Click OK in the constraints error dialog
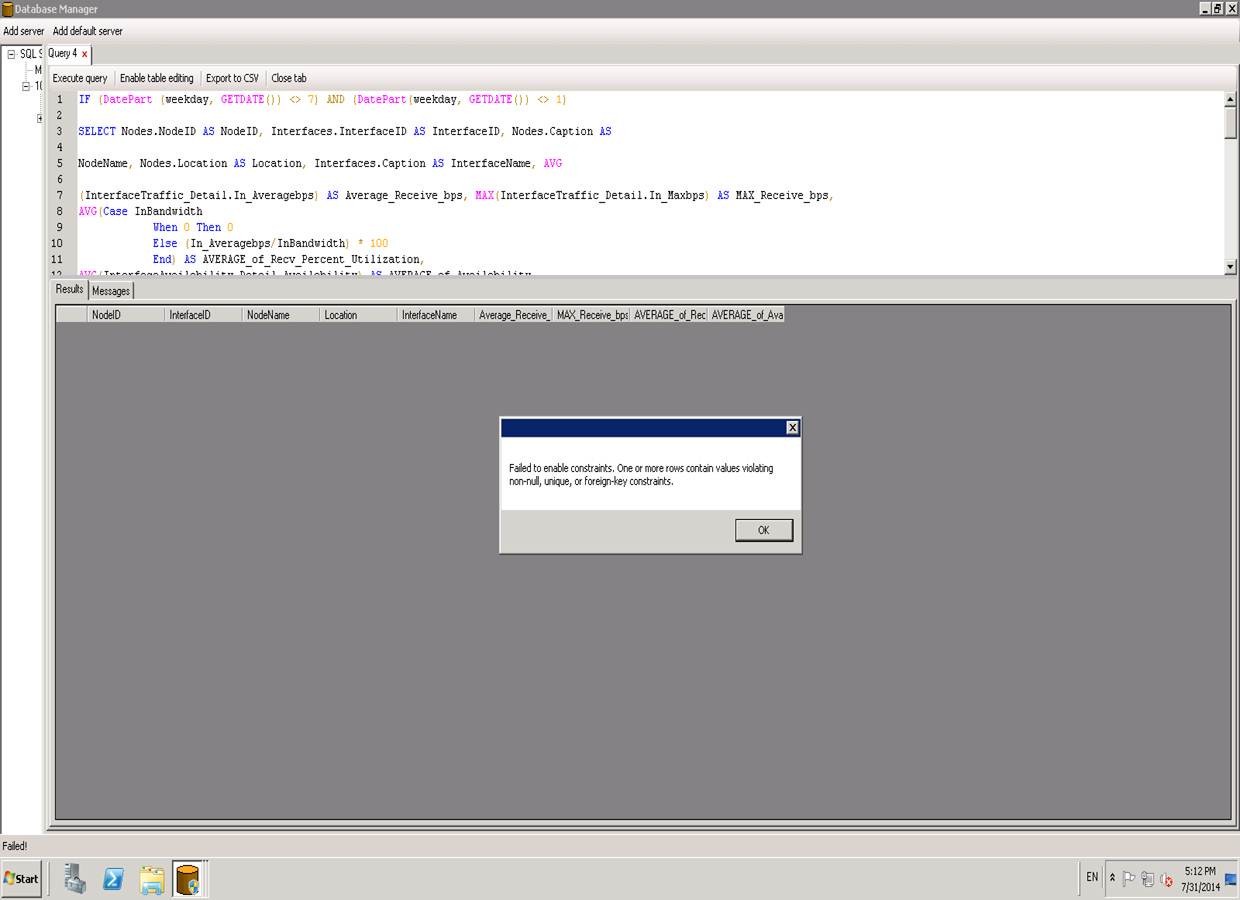The image size is (1240, 900). click(763, 530)
